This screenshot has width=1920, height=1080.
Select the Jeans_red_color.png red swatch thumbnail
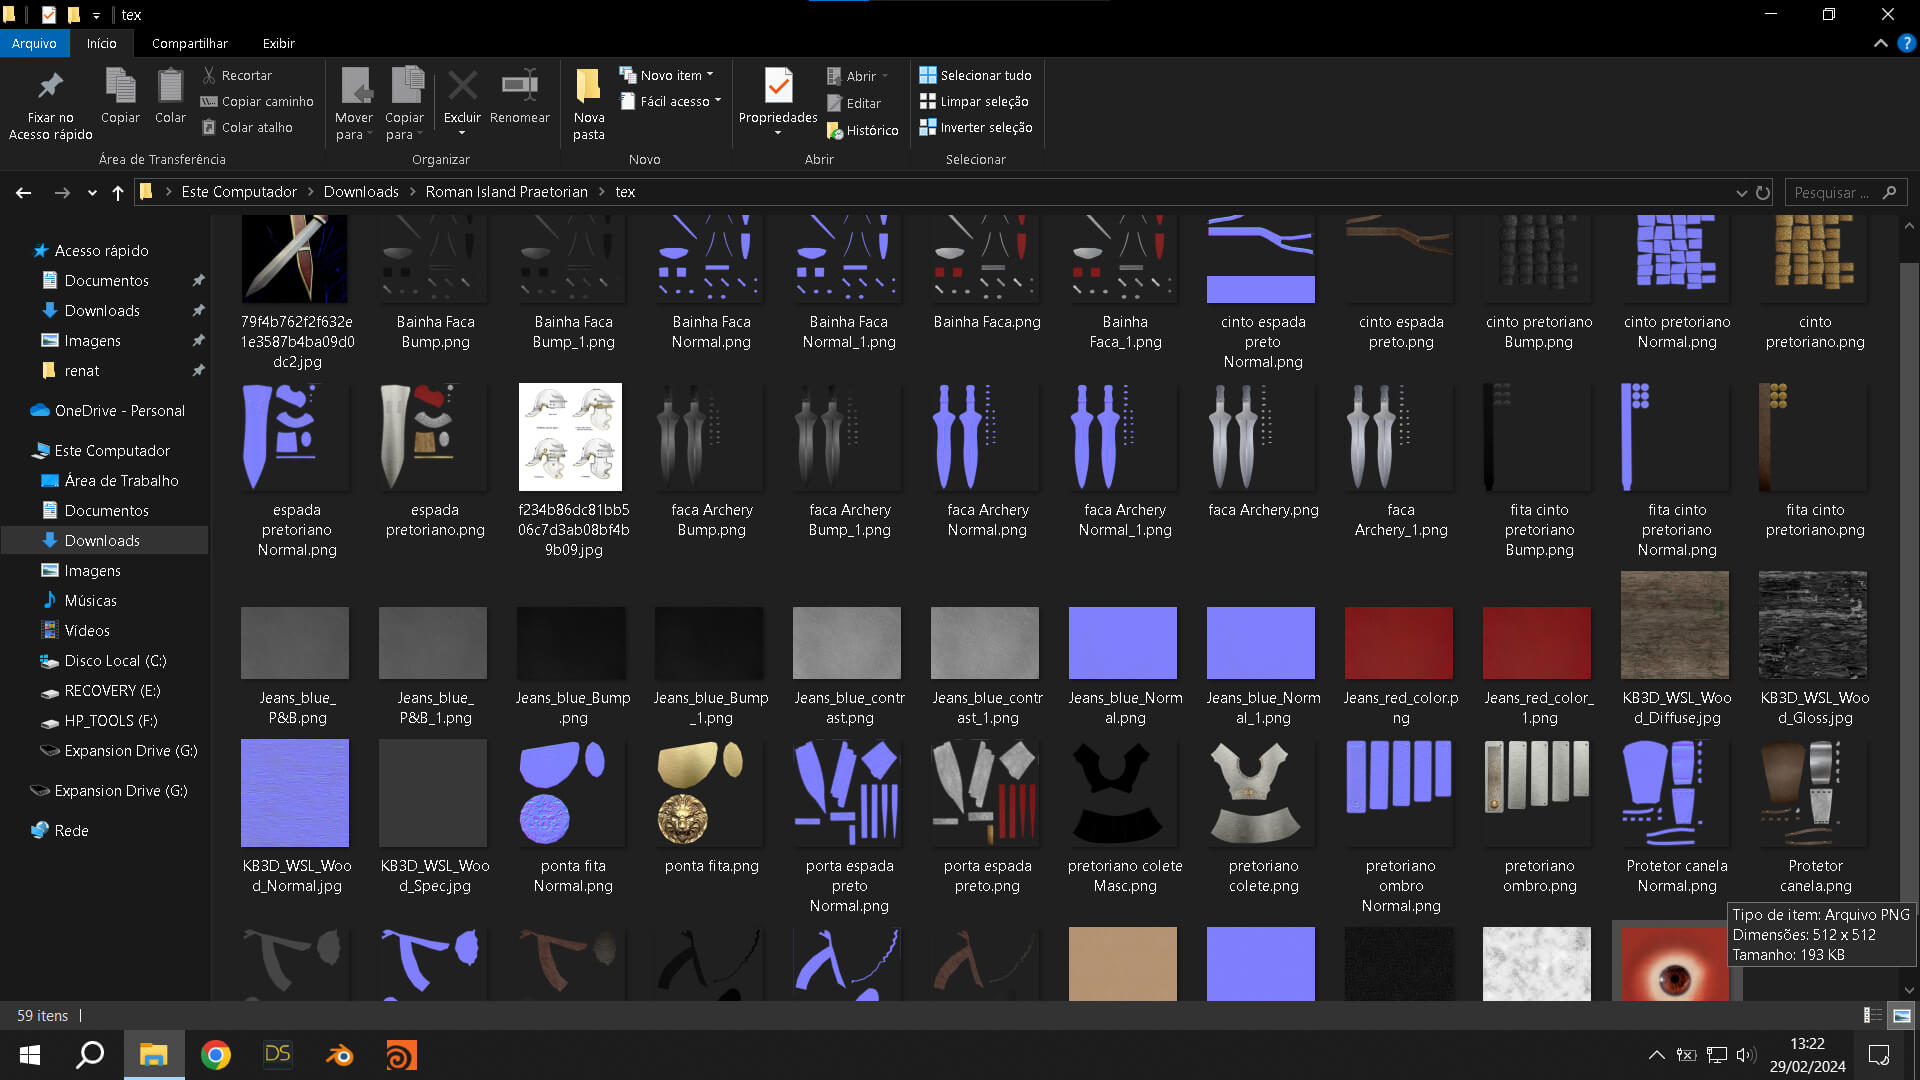[1398, 643]
